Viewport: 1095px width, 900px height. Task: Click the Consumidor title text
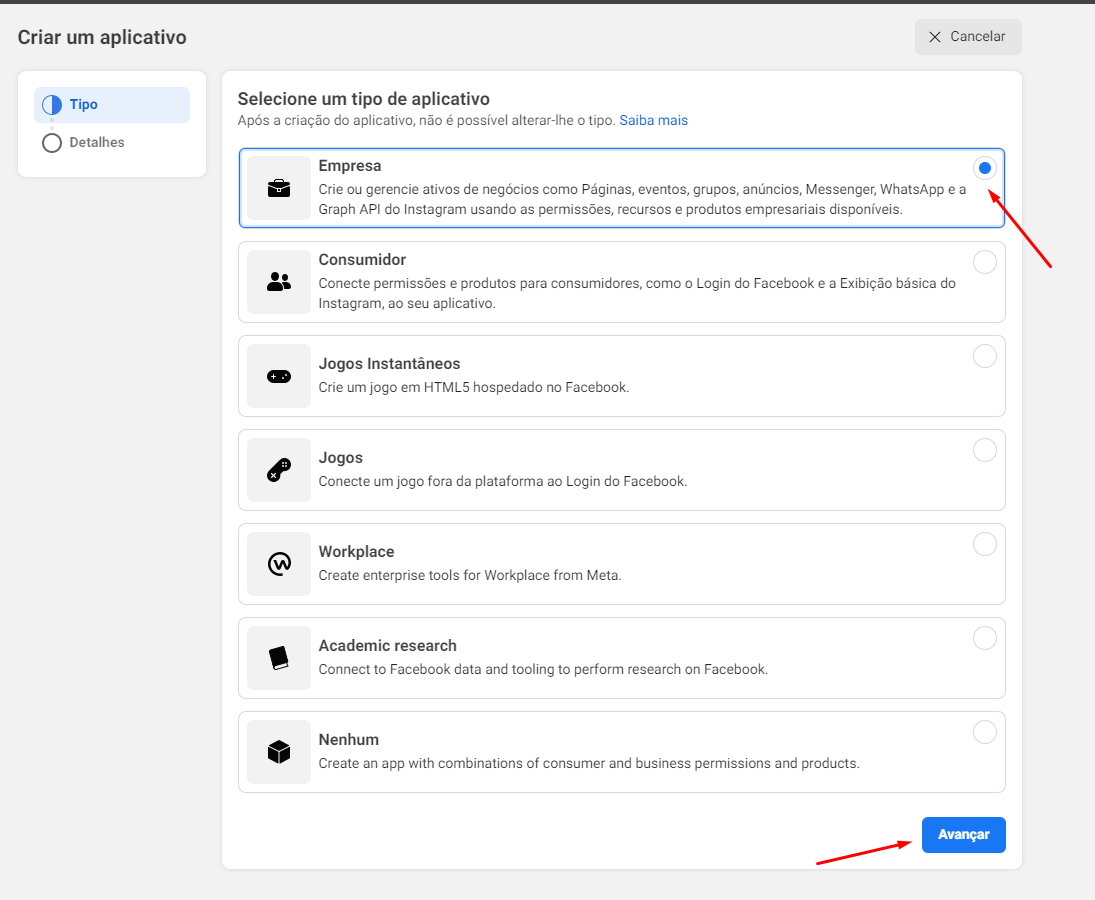click(x=362, y=260)
